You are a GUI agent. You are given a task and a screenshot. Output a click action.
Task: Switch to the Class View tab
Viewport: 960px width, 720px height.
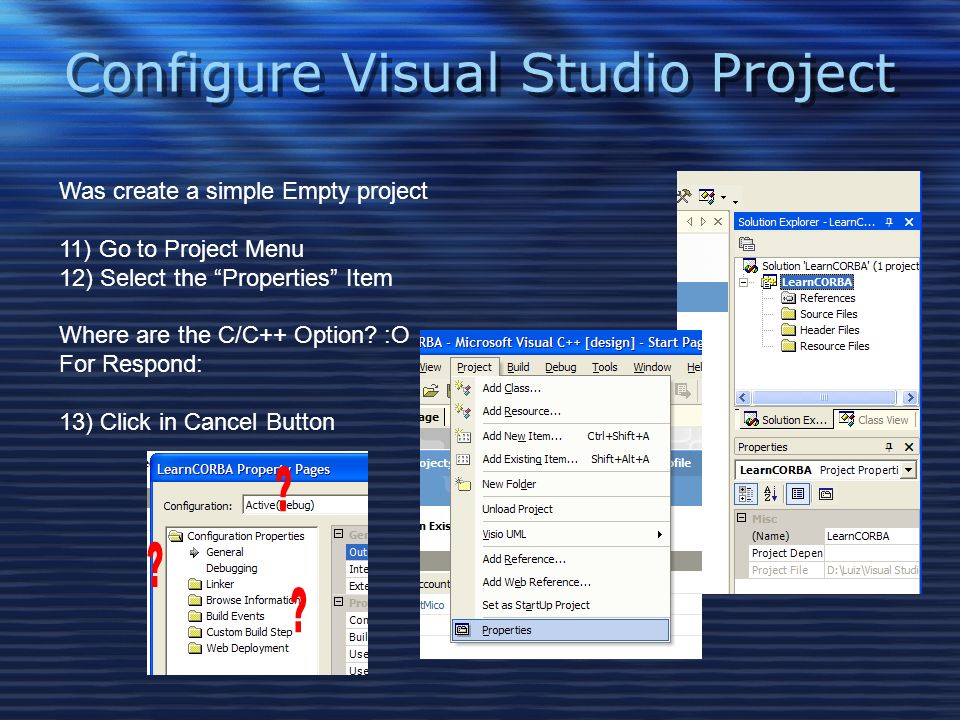(x=874, y=420)
